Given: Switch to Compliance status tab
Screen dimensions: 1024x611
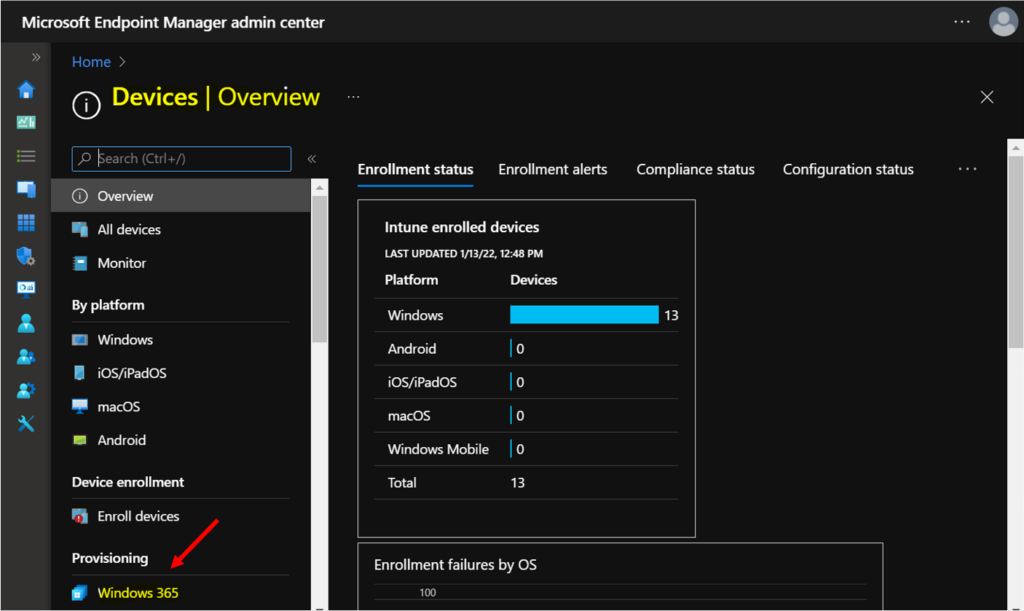Looking at the screenshot, I should (696, 169).
